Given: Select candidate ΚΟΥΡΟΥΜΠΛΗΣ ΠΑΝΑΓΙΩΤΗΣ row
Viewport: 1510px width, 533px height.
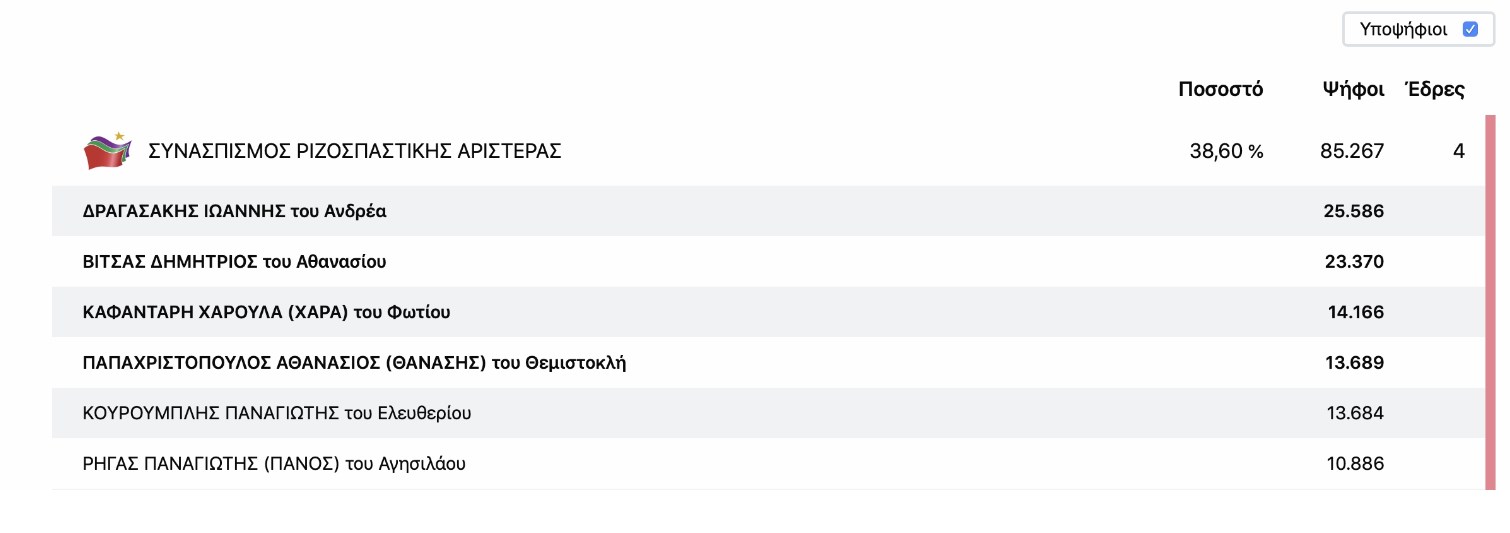Looking at the screenshot, I should [x=768, y=413].
